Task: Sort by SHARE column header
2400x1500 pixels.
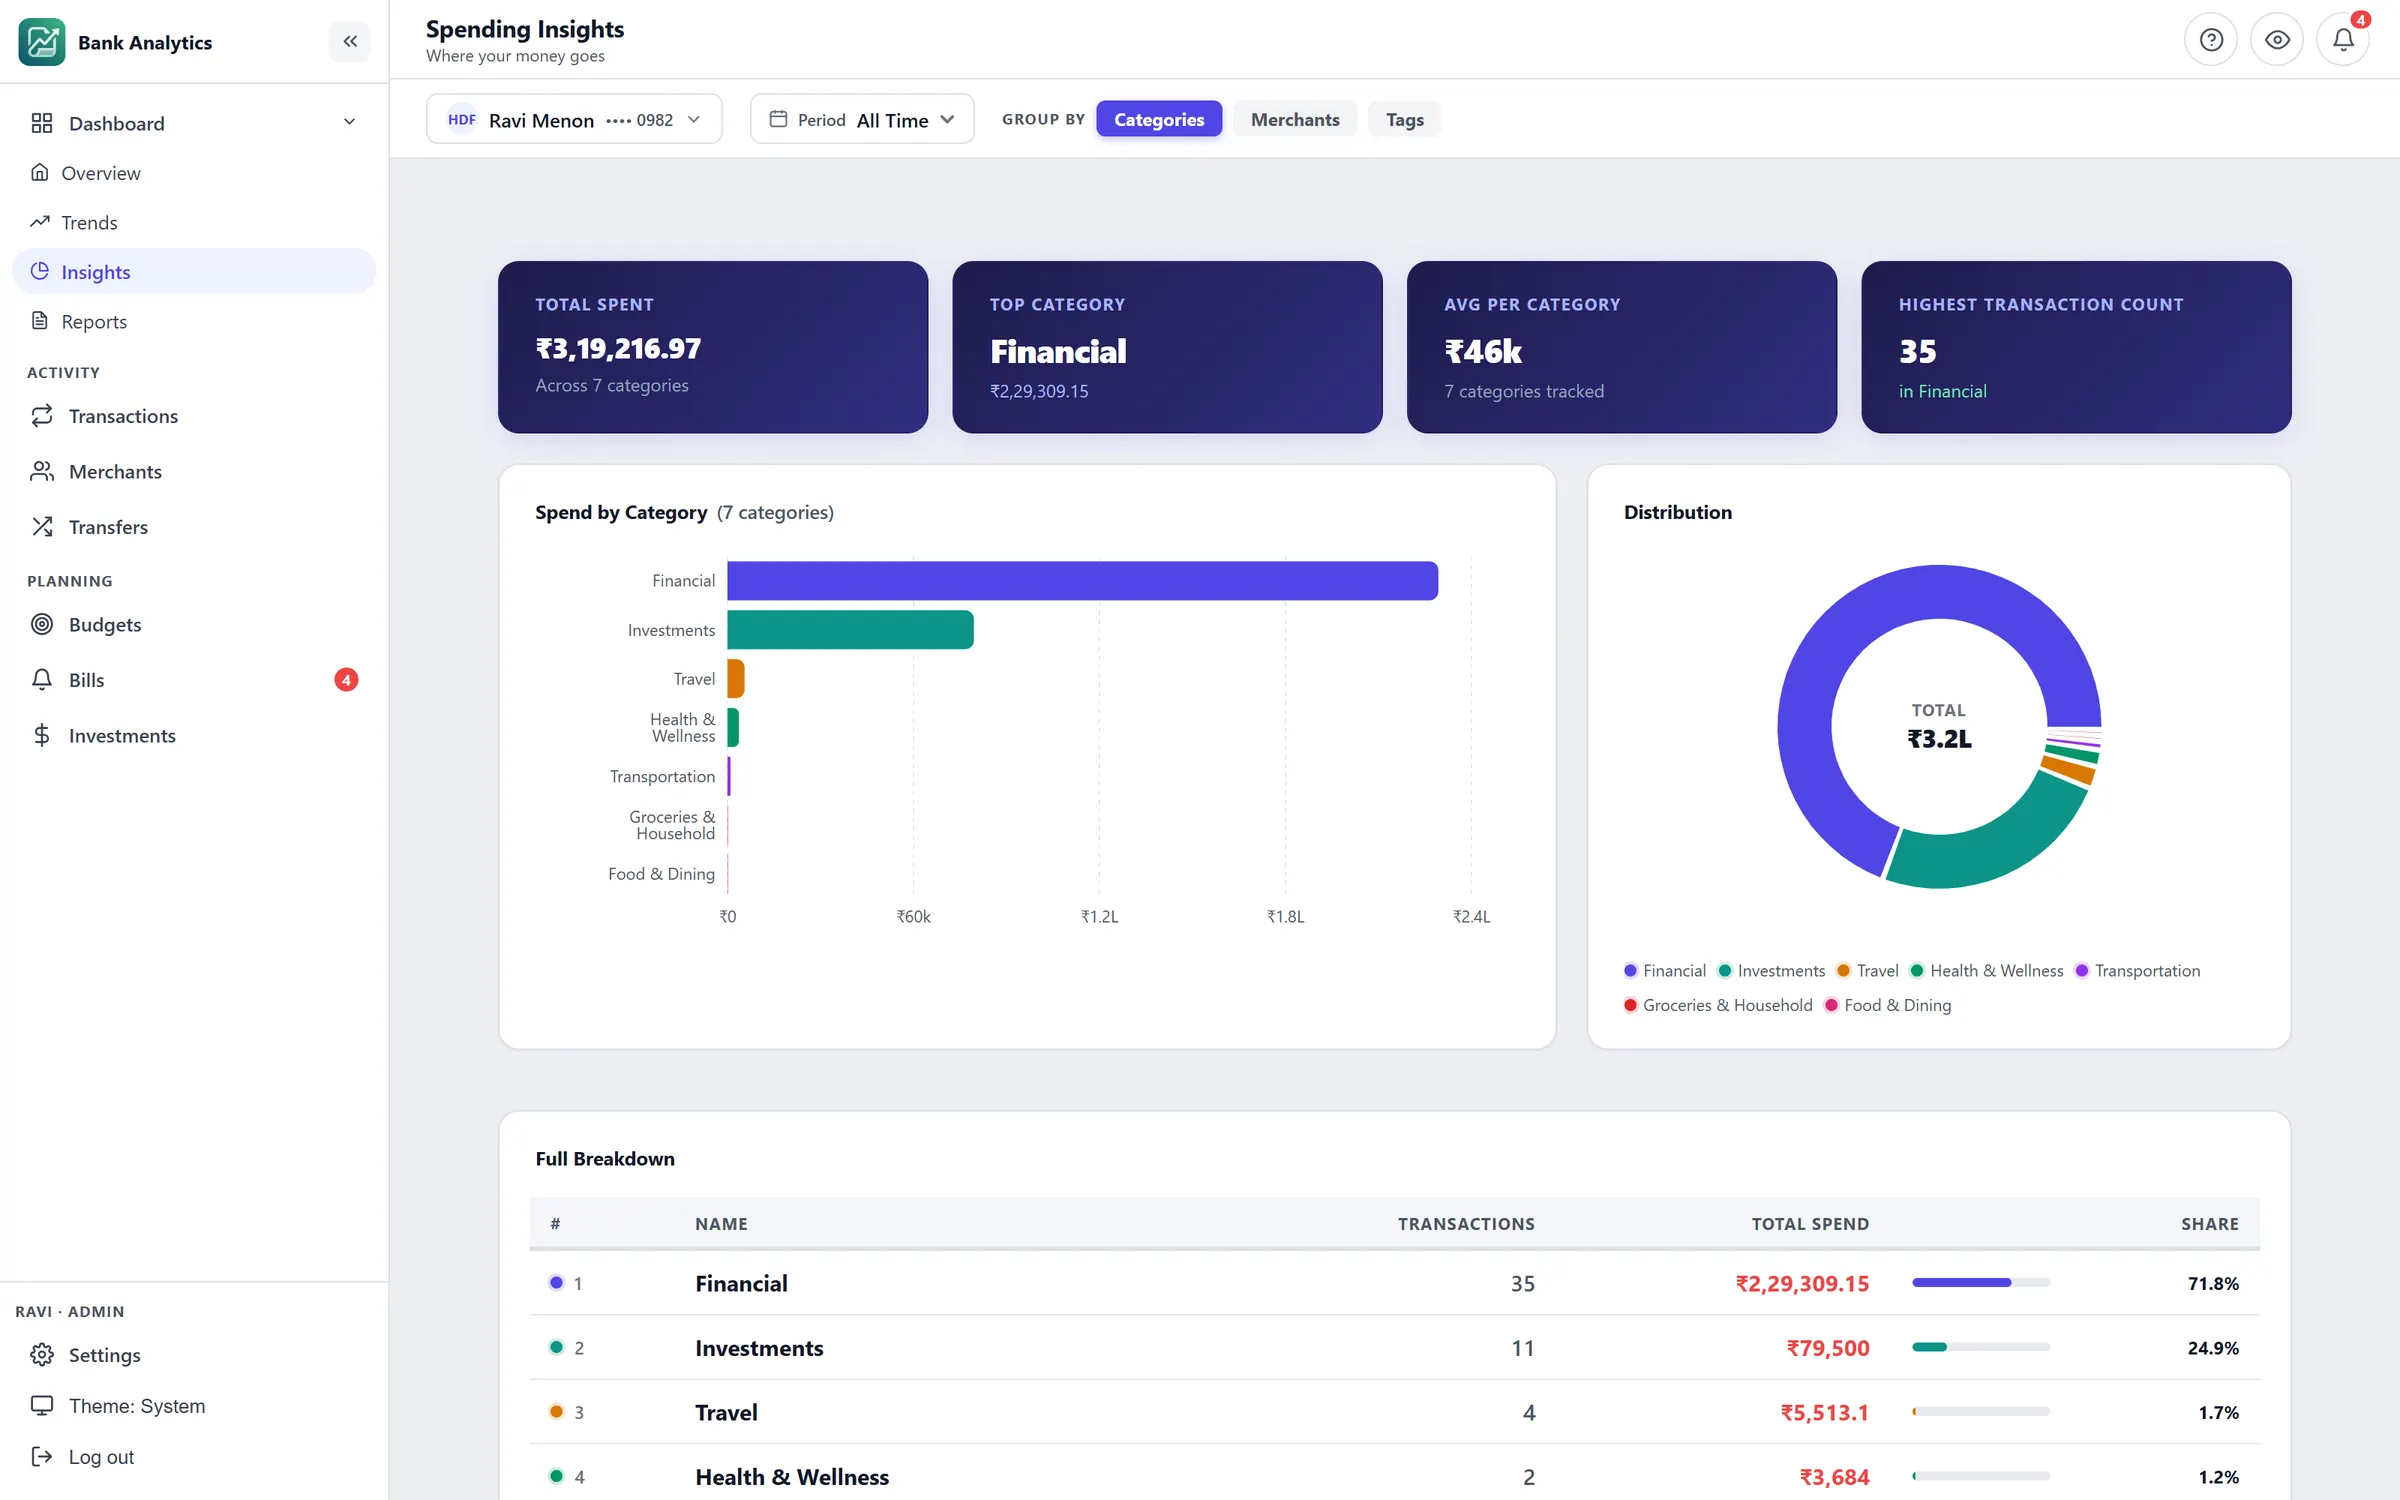Action: tap(2210, 1224)
